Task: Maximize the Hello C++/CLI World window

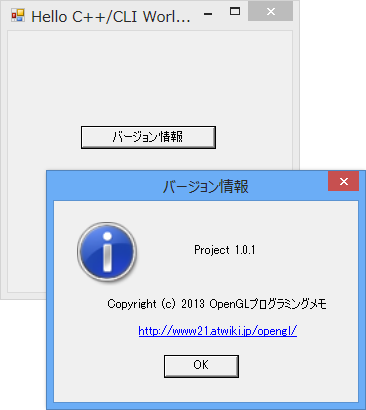Action: [x=235, y=12]
